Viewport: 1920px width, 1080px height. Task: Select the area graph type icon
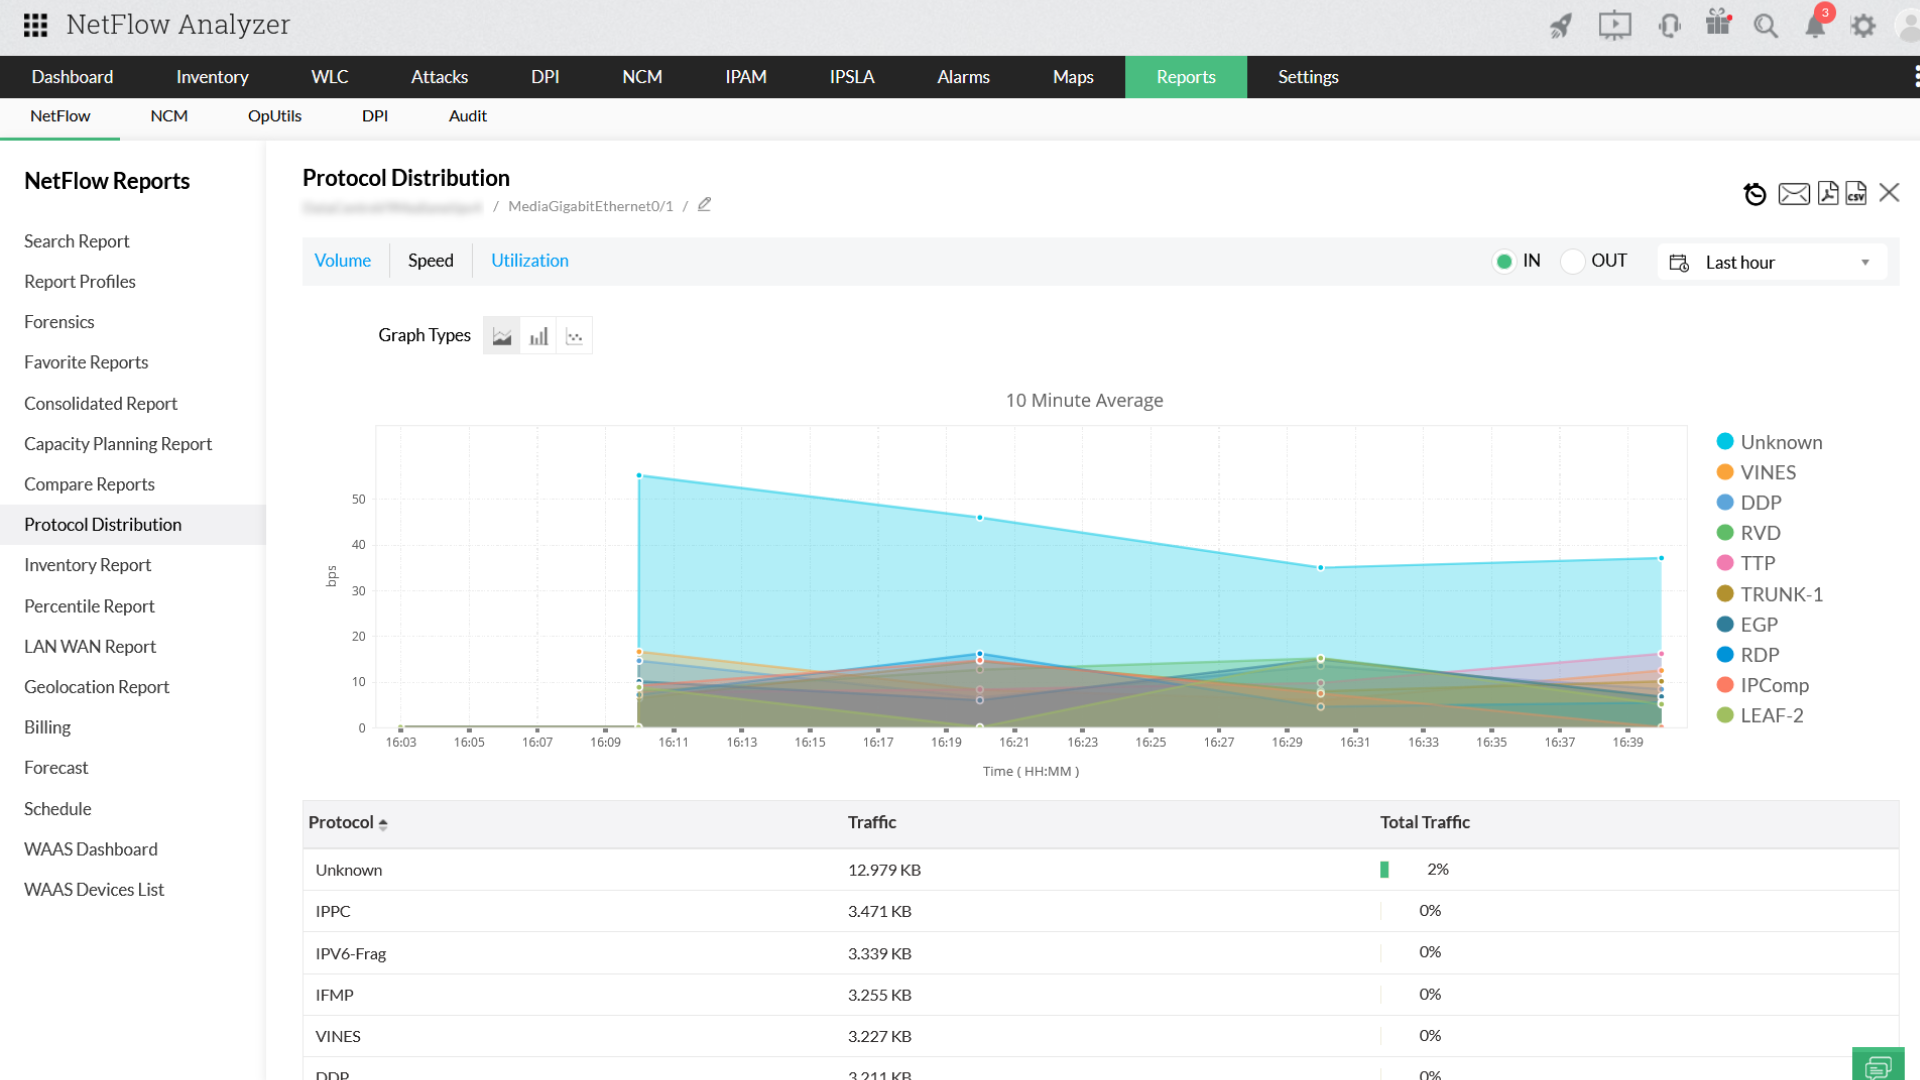(x=501, y=335)
